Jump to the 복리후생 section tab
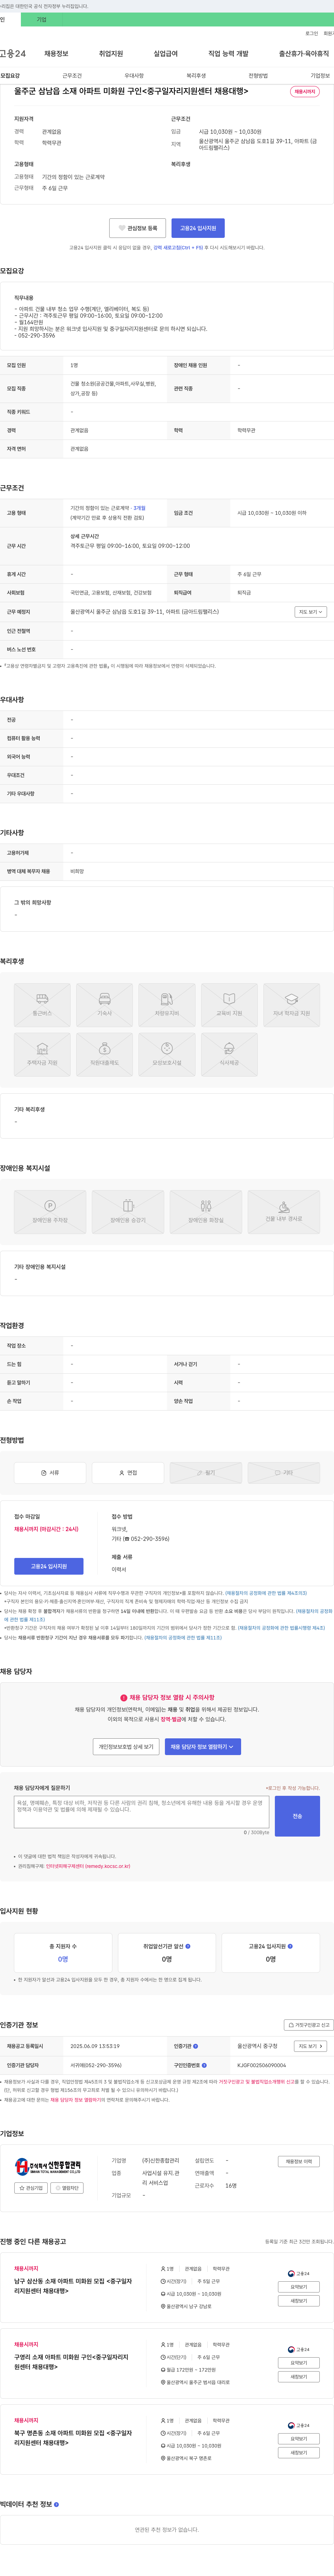This screenshot has width=334, height=2576. click(196, 76)
